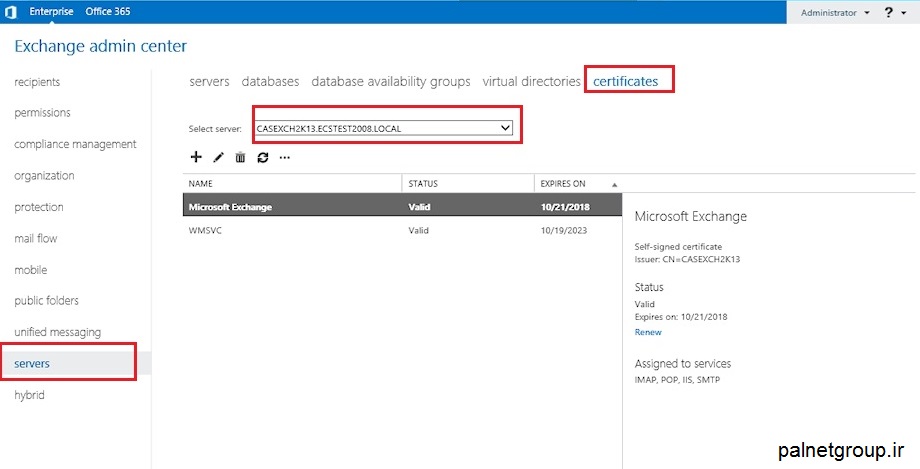Open the Select server dropdown
Image resolution: width=920 pixels, height=469 pixels.
[x=384, y=128]
